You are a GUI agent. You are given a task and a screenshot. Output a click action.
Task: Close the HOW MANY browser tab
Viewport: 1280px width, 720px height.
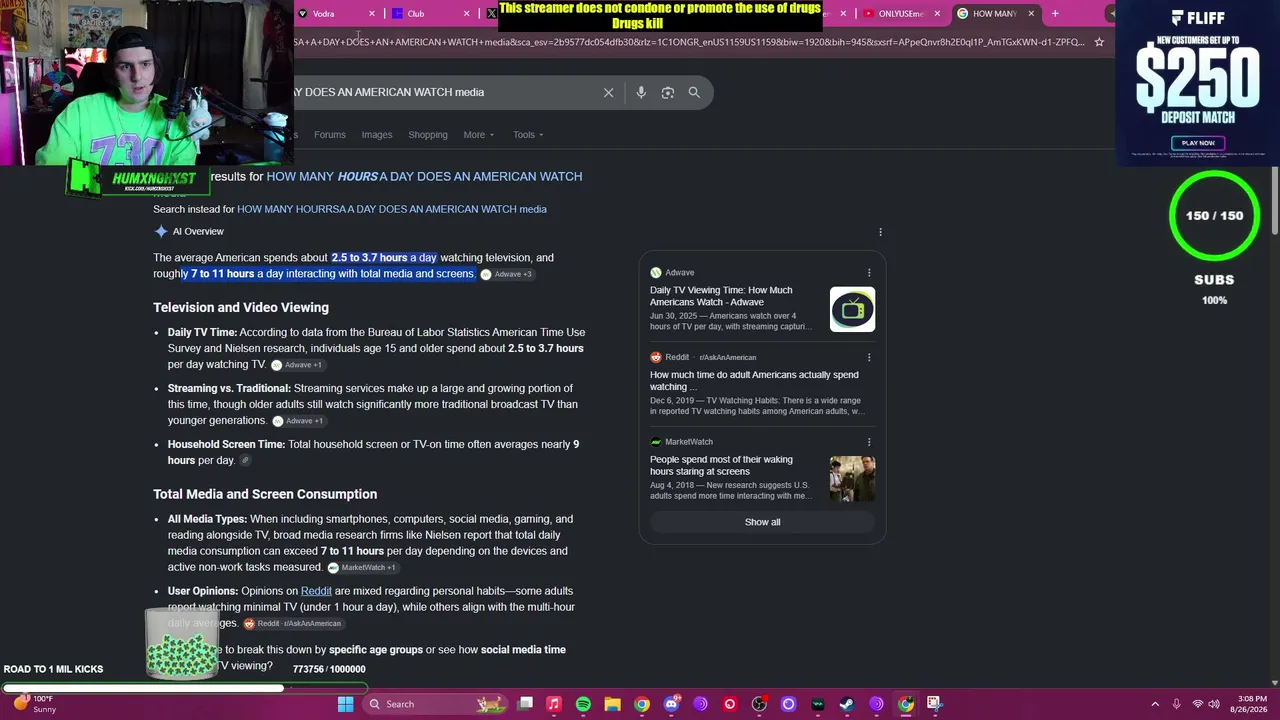1031,14
